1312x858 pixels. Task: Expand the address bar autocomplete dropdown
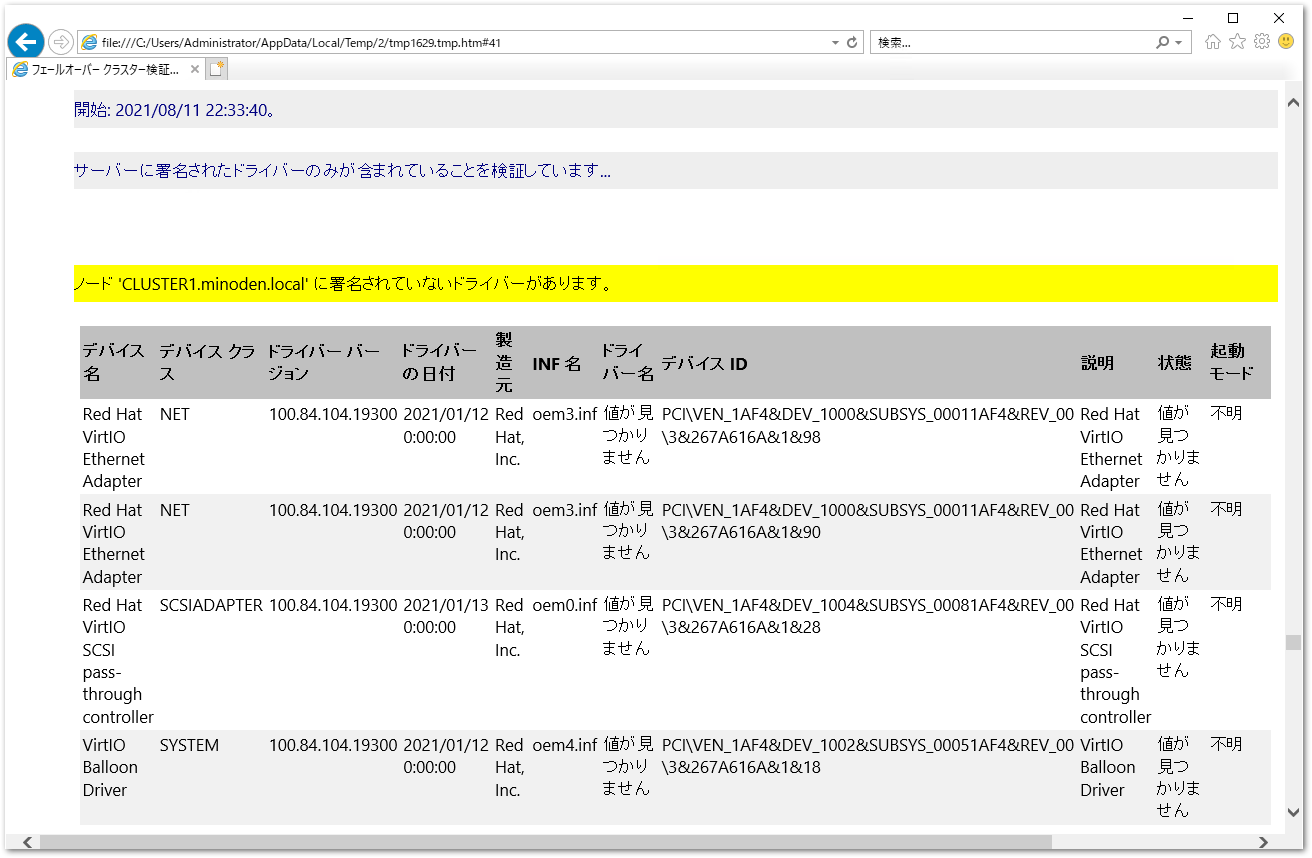coord(834,41)
